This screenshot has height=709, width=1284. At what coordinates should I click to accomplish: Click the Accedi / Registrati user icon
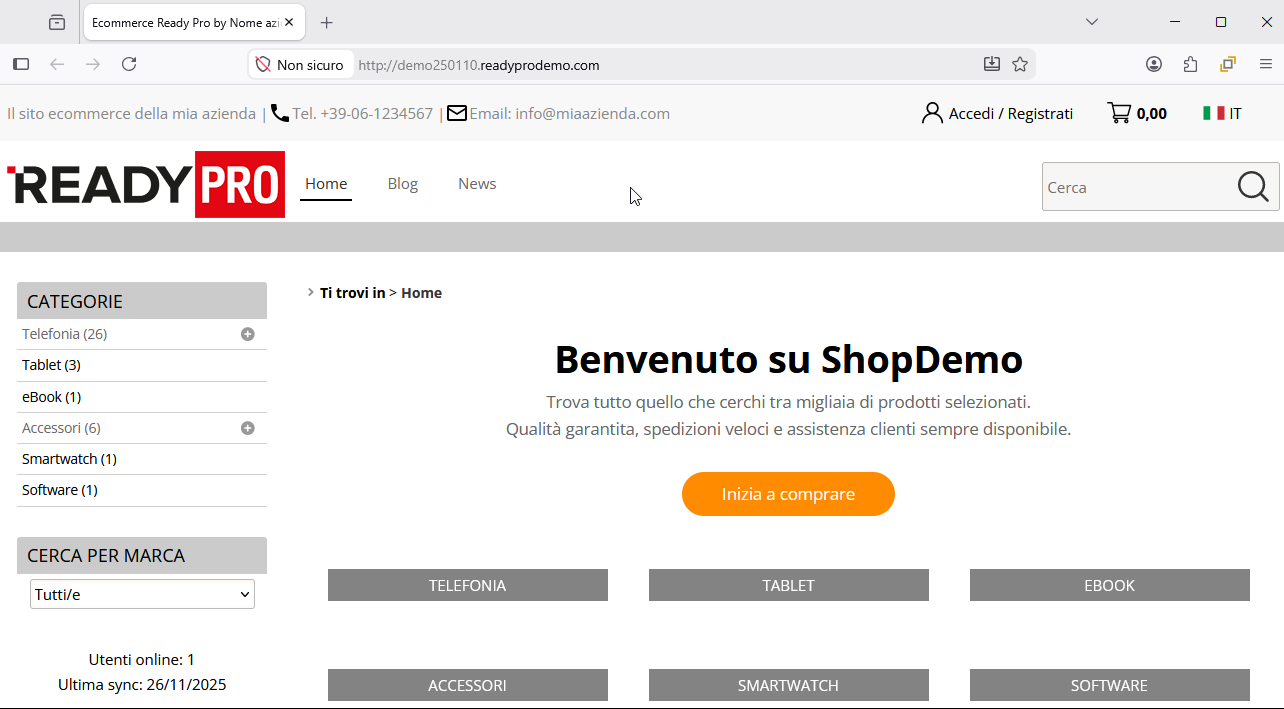pyautogui.click(x=932, y=113)
